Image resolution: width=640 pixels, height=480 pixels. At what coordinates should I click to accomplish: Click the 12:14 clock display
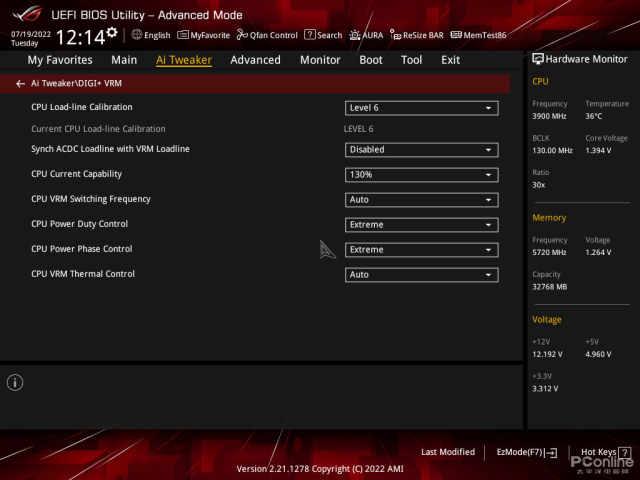[x=81, y=38]
